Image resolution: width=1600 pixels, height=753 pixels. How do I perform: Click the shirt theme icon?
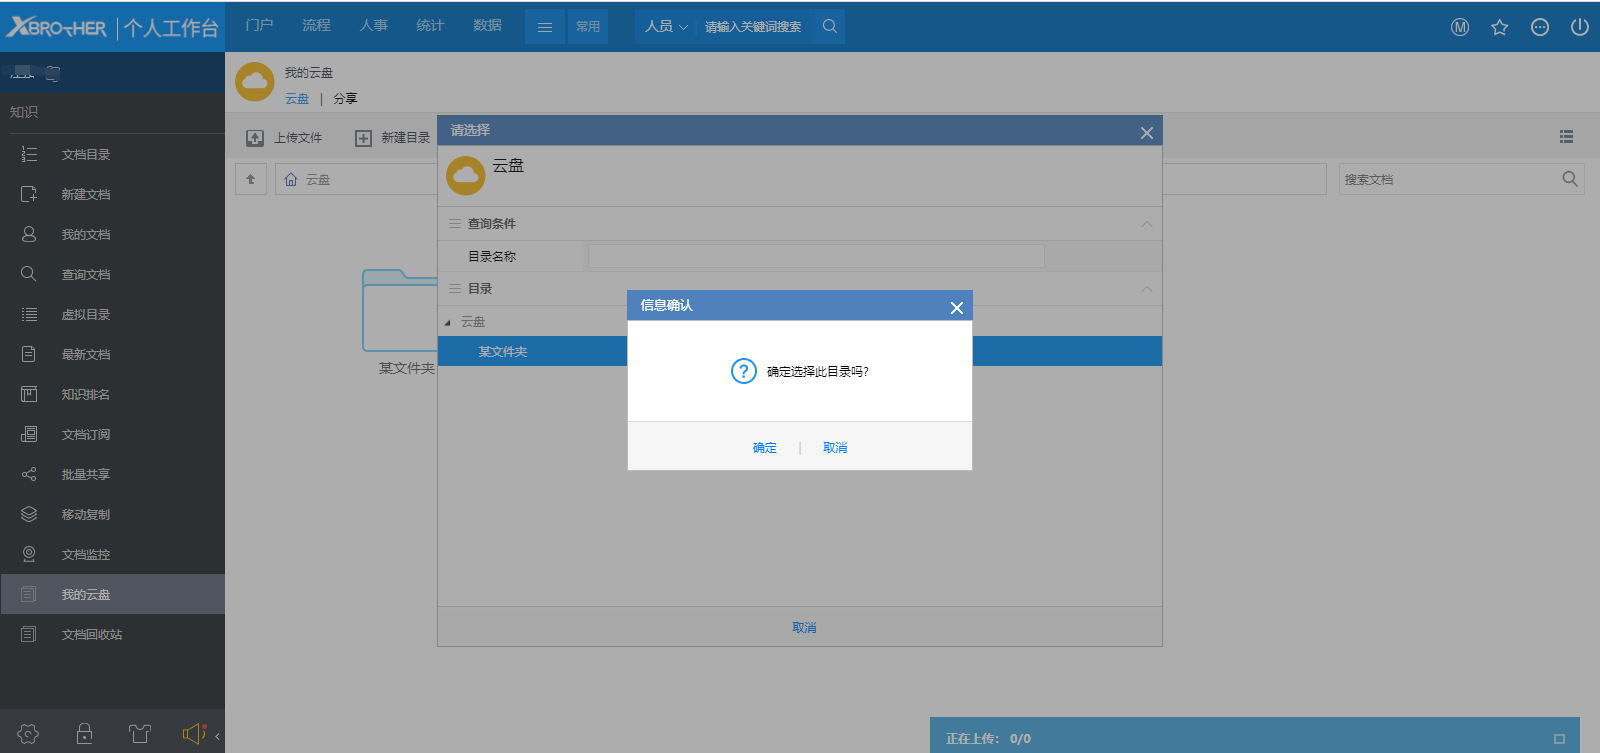coord(140,734)
